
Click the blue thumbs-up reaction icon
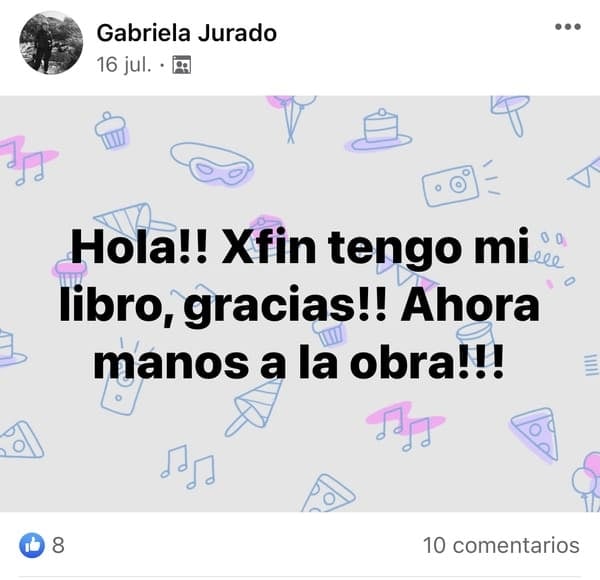32,545
